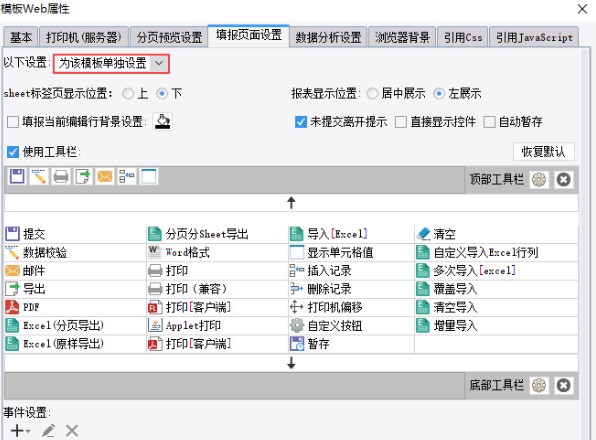The height and width of the screenshot is (440, 596).
Task: Move selected tool up with the up arrow
Action: coord(292,203)
